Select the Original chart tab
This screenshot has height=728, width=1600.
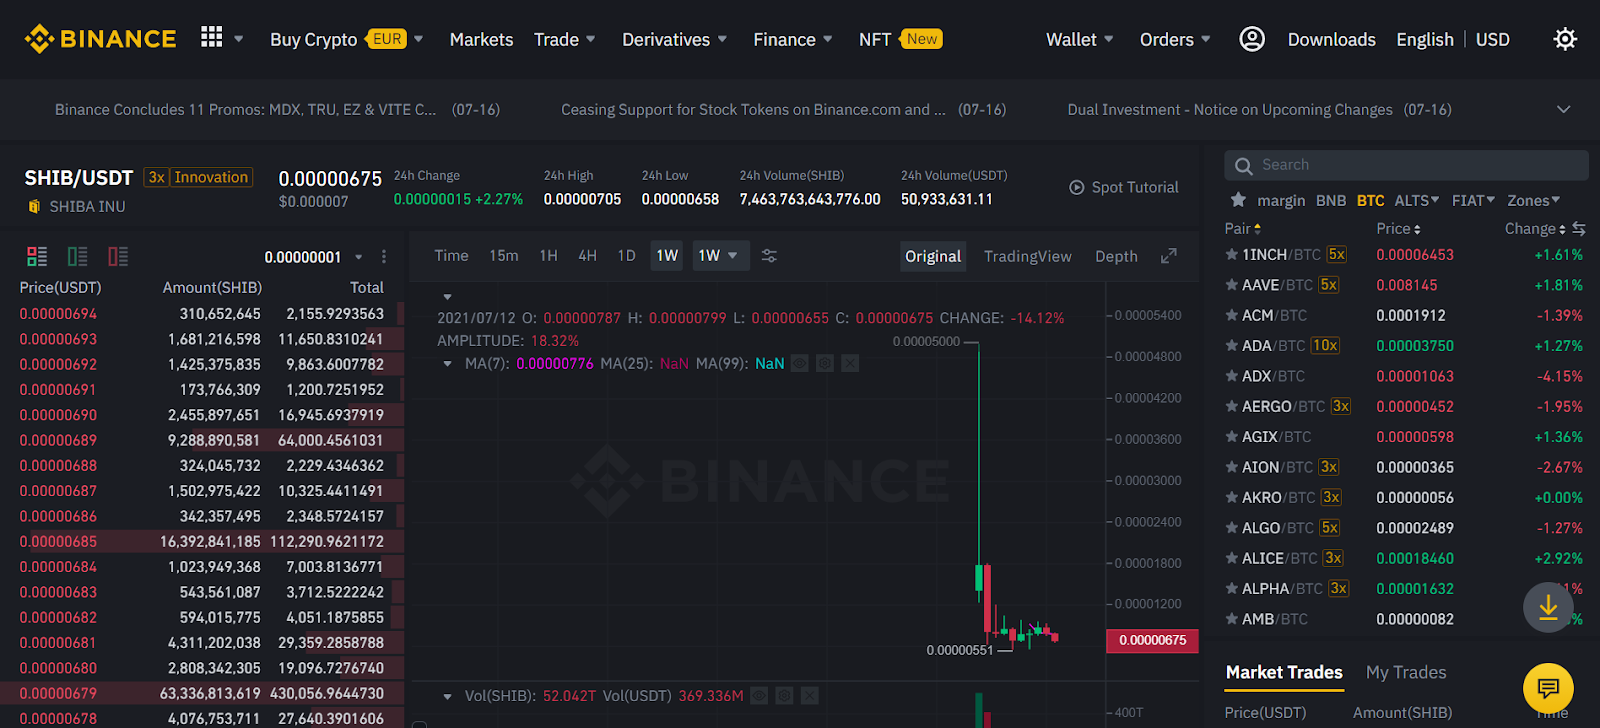[x=933, y=256]
